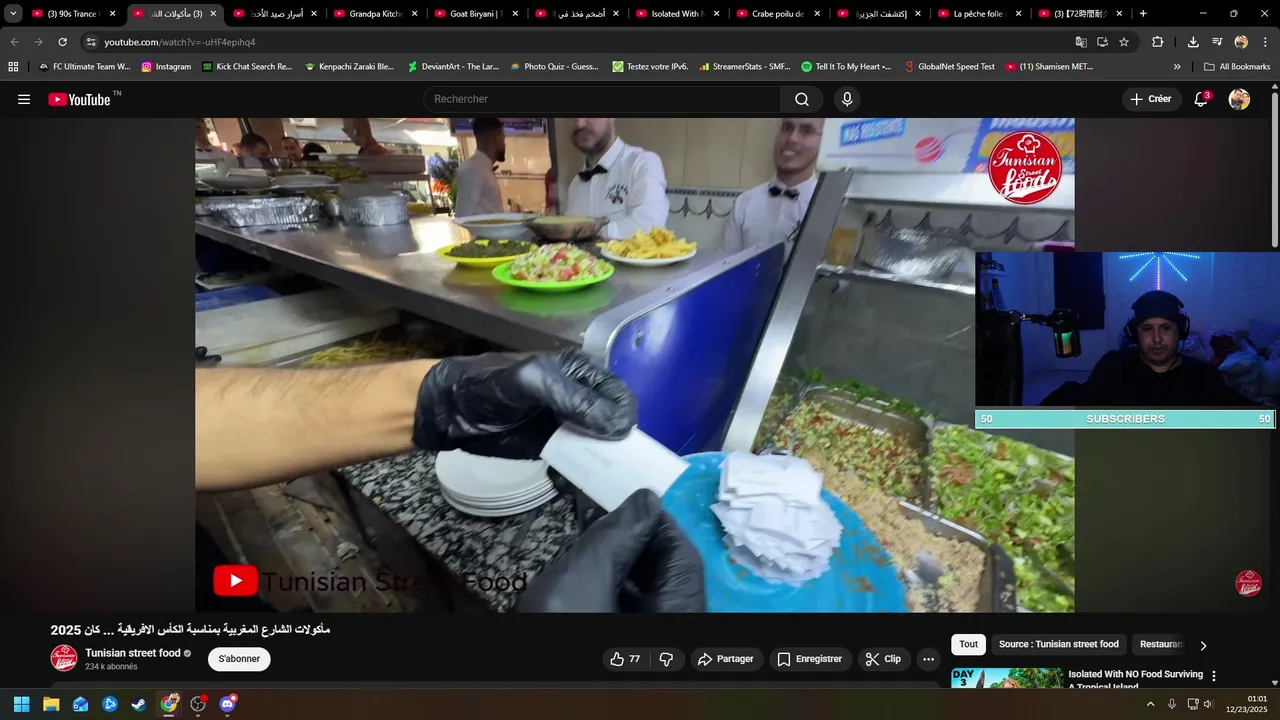Open browser extensions puzzle icon

(1158, 42)
